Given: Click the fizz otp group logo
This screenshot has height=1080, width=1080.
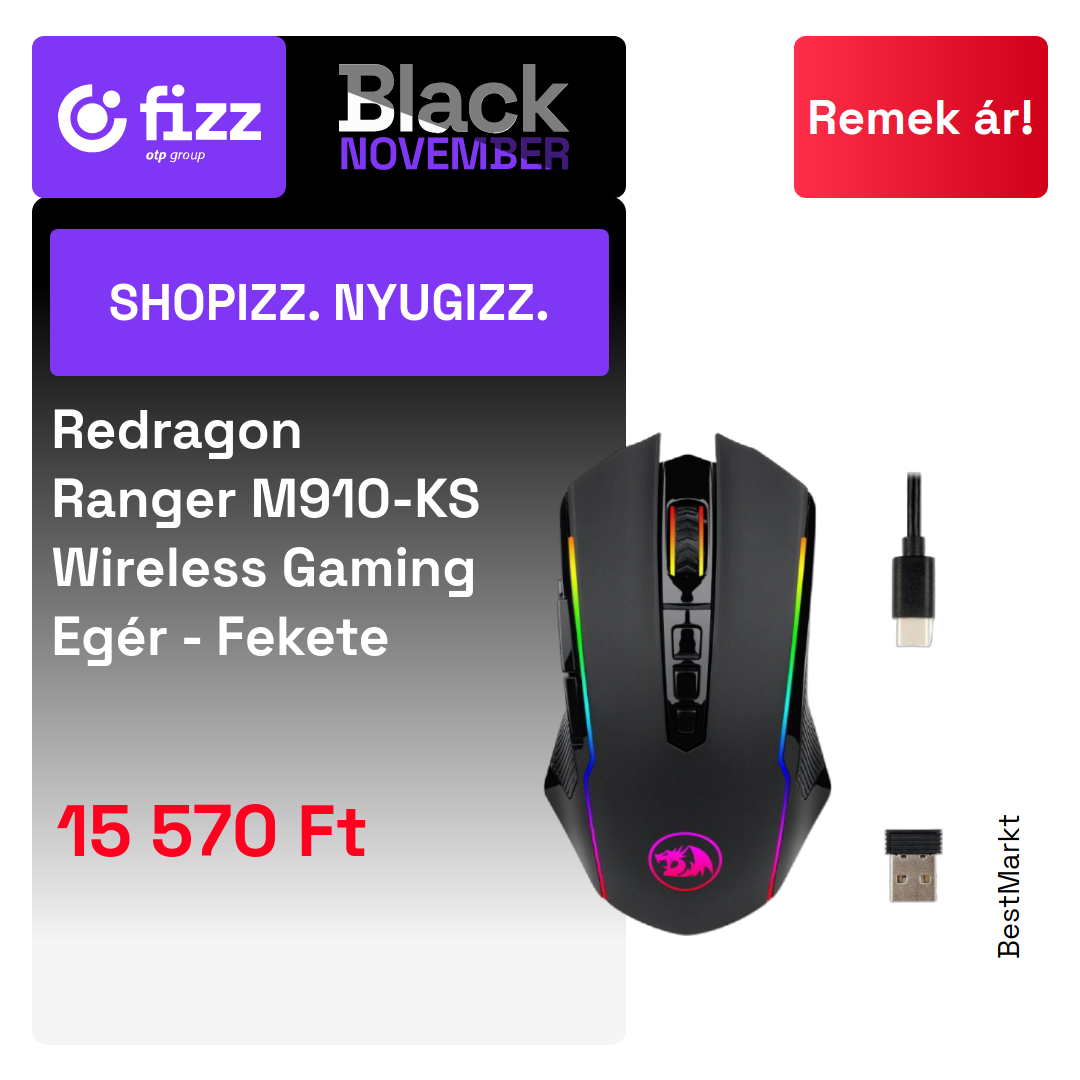Looking at the screenshot, I should [159, 117].
